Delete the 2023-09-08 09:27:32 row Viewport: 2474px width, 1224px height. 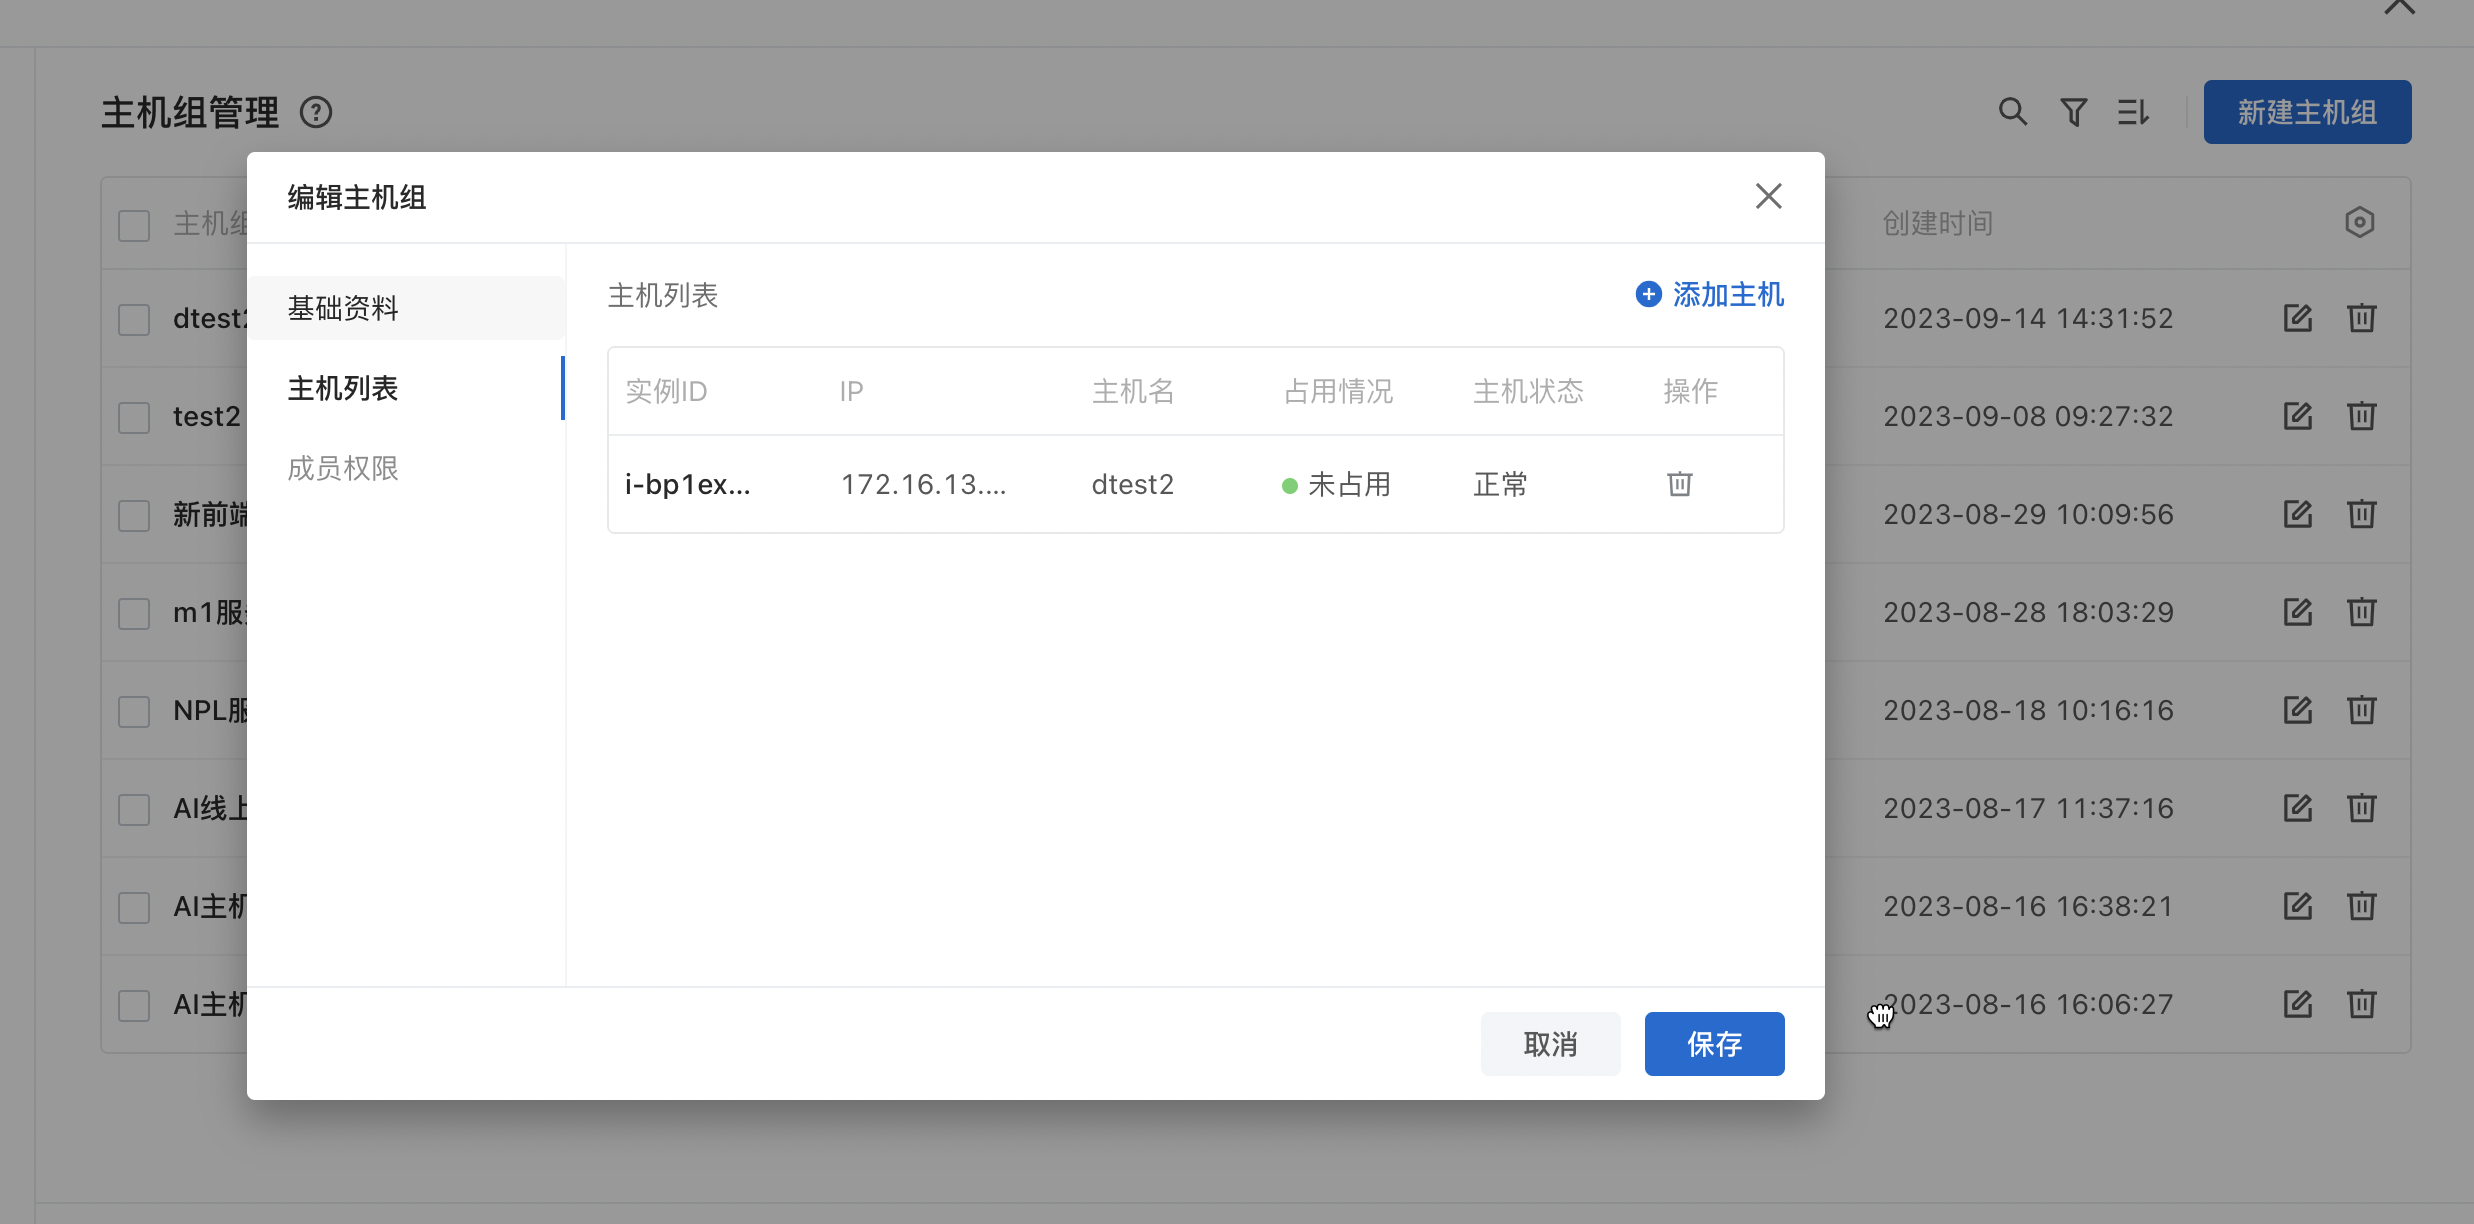point(2361,416)
